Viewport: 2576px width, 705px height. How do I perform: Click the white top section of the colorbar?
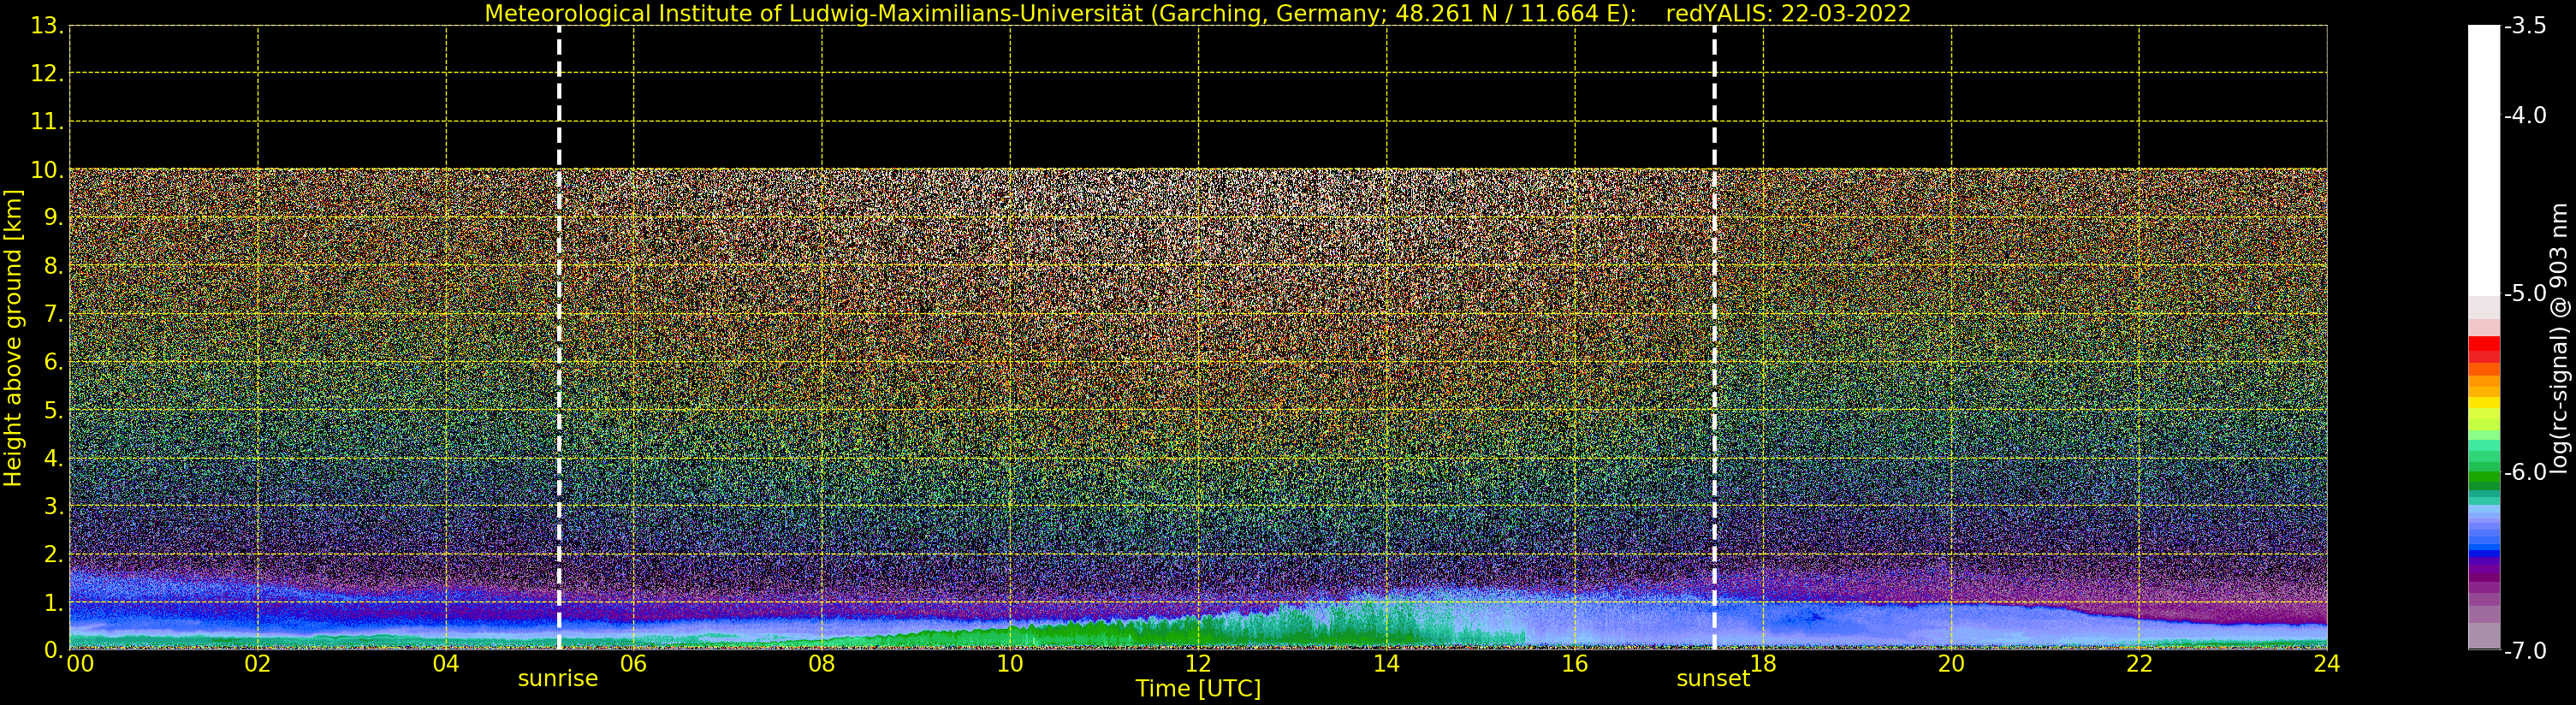coord(2484,160)
